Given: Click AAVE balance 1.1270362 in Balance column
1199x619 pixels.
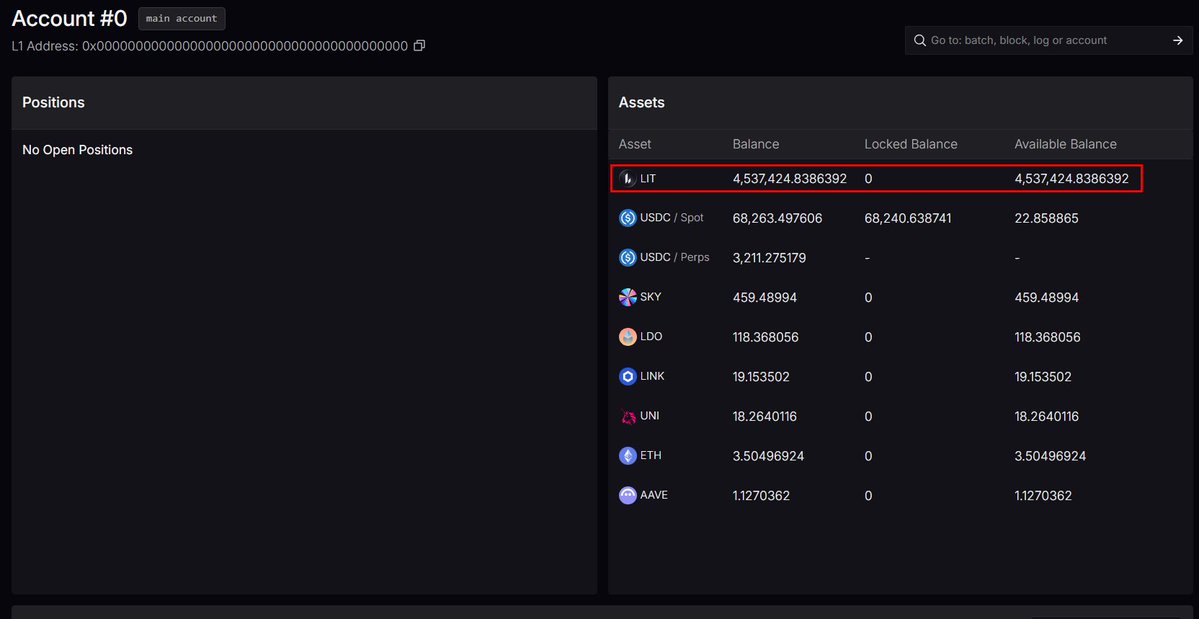Looking at the screenshot, I should coord(761,496).
